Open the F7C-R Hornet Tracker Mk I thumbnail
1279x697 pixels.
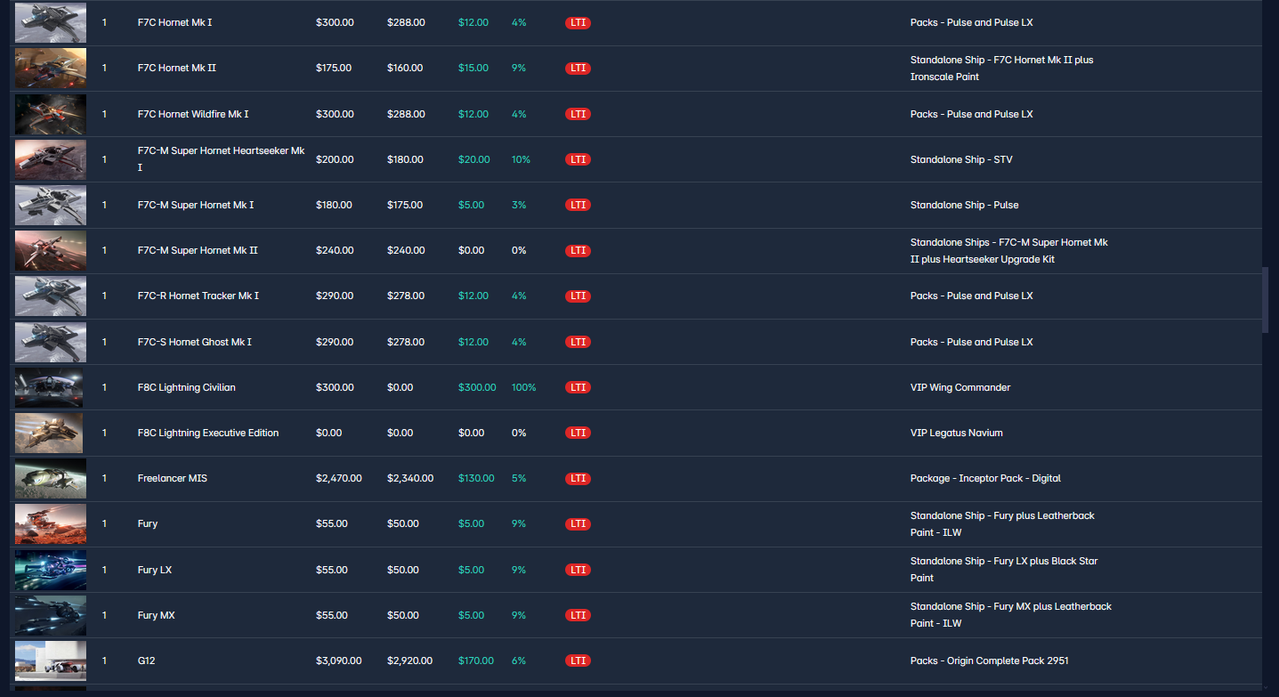(50, 296)
